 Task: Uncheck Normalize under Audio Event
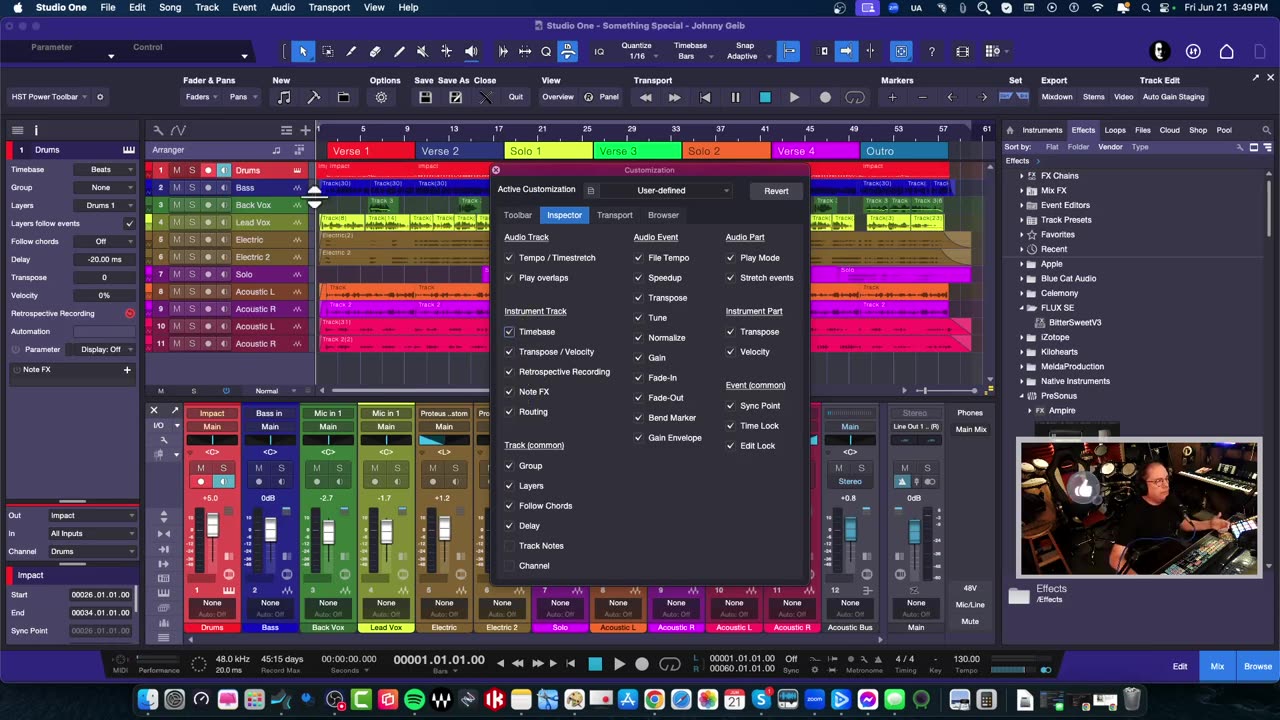pyautogui.click(x=638, y=338)
